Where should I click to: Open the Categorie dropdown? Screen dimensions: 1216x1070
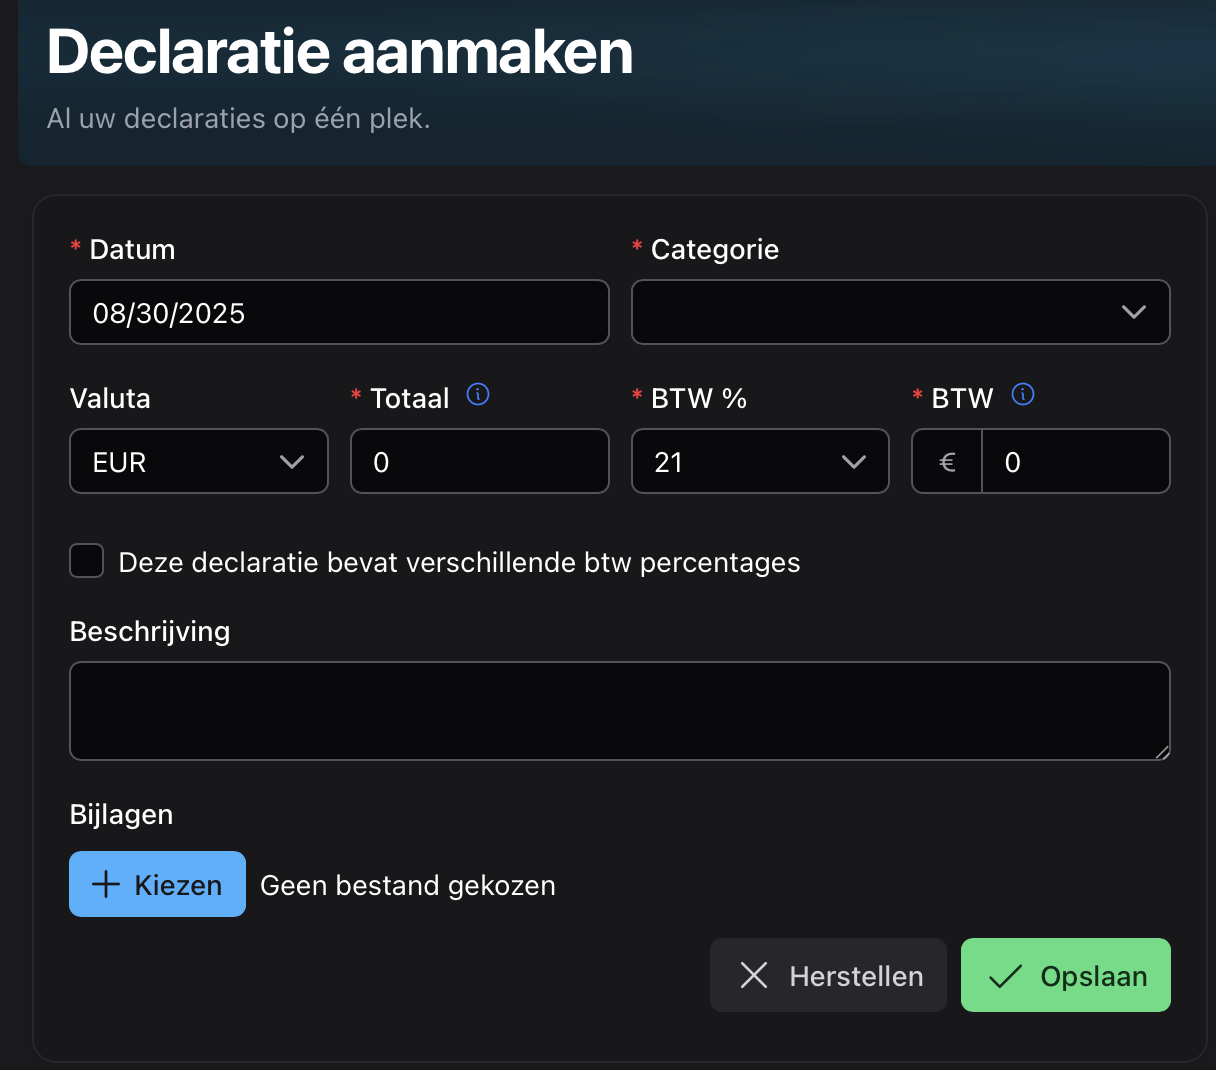(900, 312)
